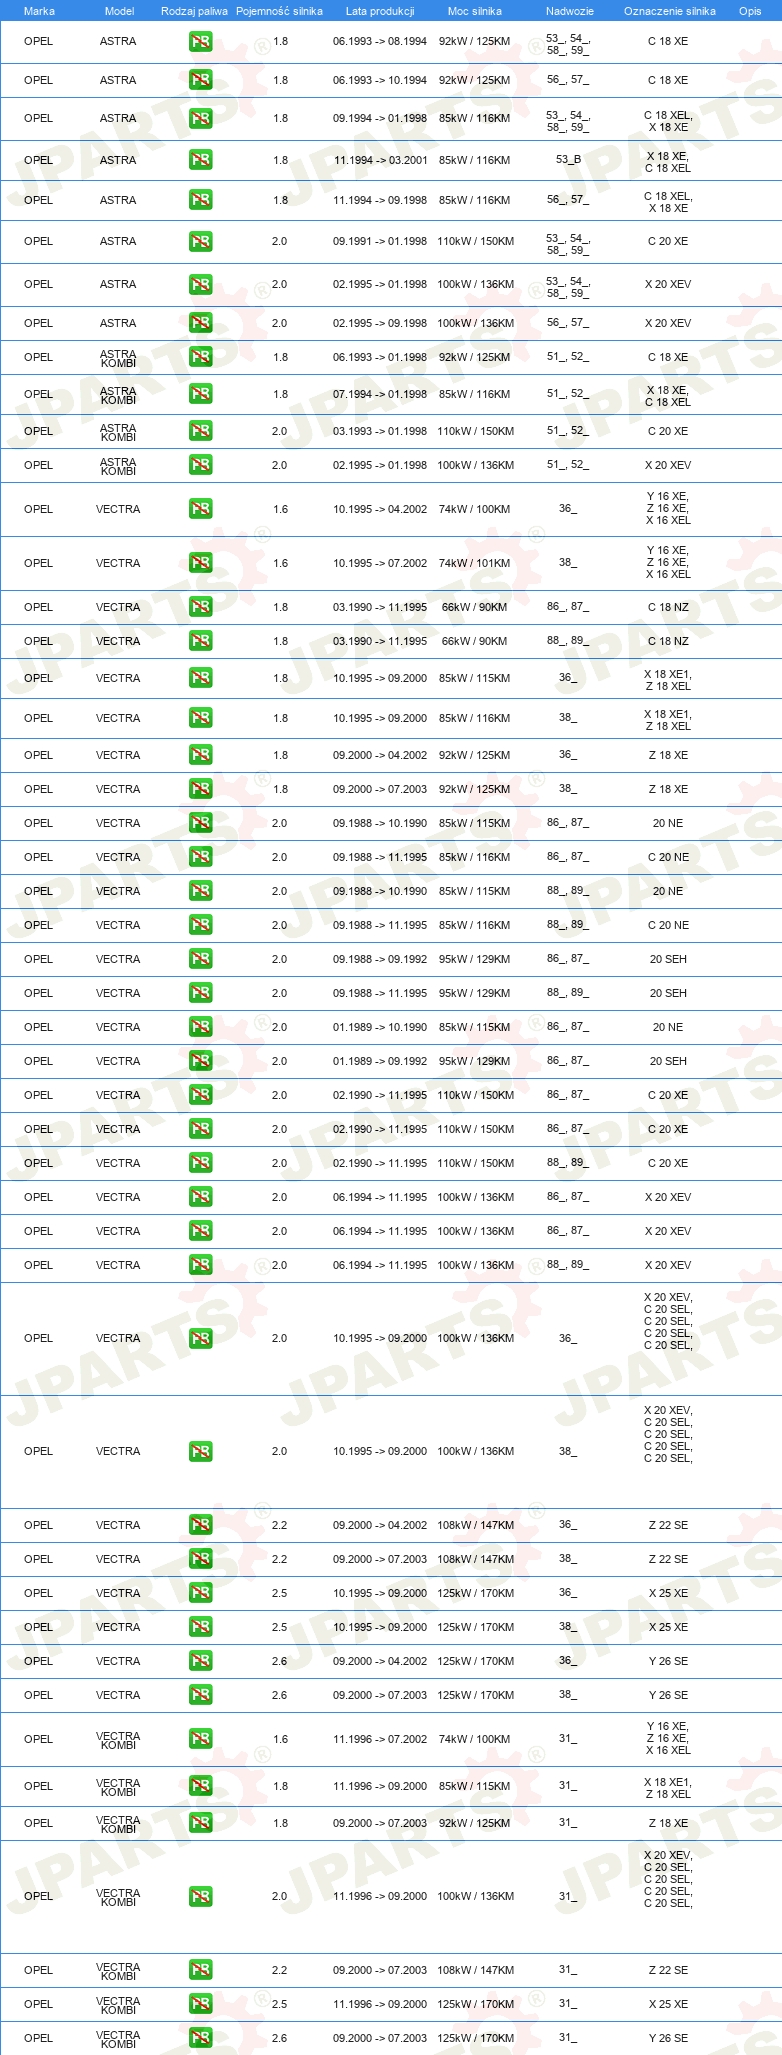Select 'ASTRA KOMBI' in the 06.1993 -> 01.1998 row

pyautogui.click(x=118, y=358)
